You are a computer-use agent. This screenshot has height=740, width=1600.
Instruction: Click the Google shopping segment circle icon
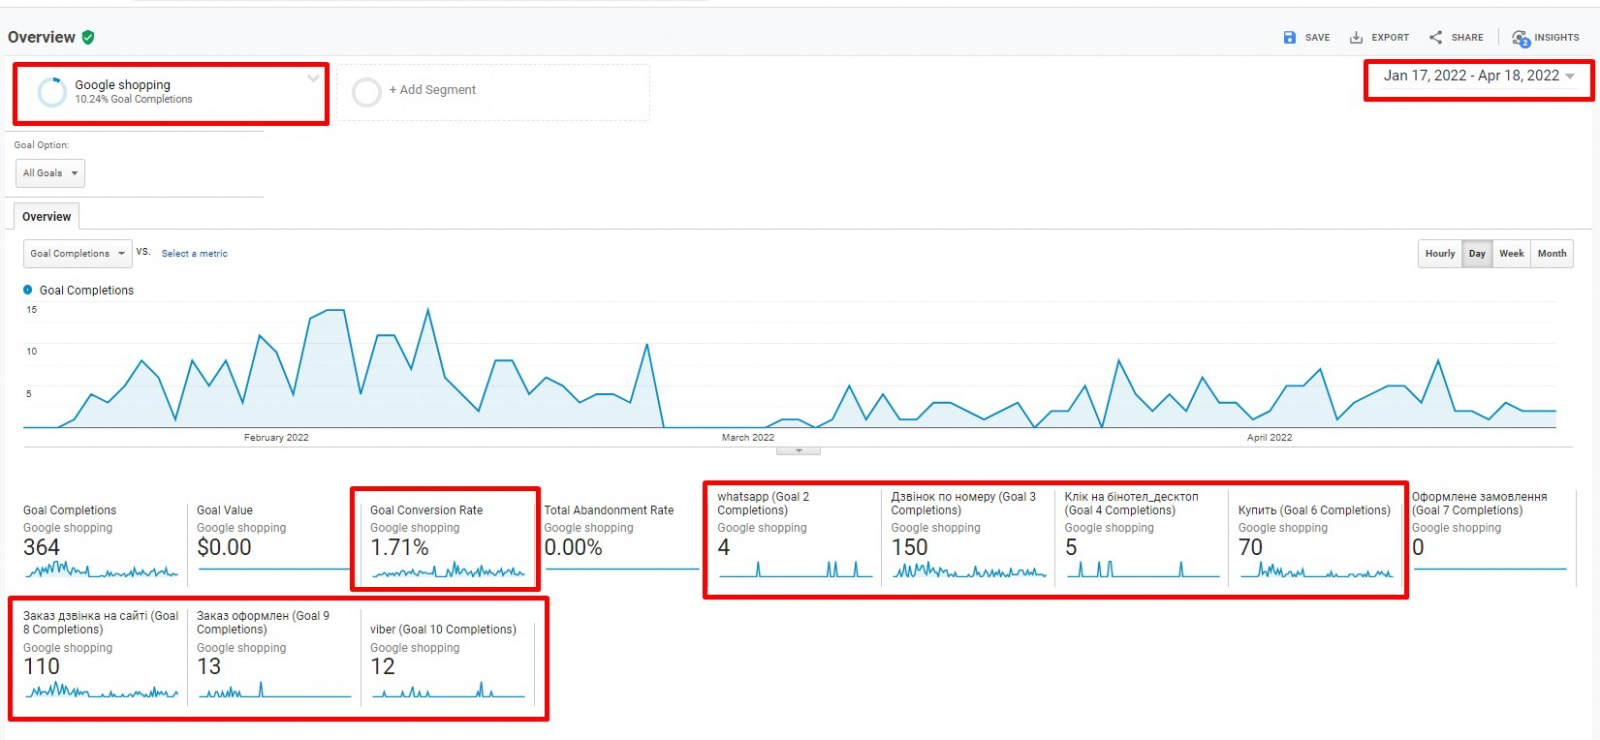(52, 92)
